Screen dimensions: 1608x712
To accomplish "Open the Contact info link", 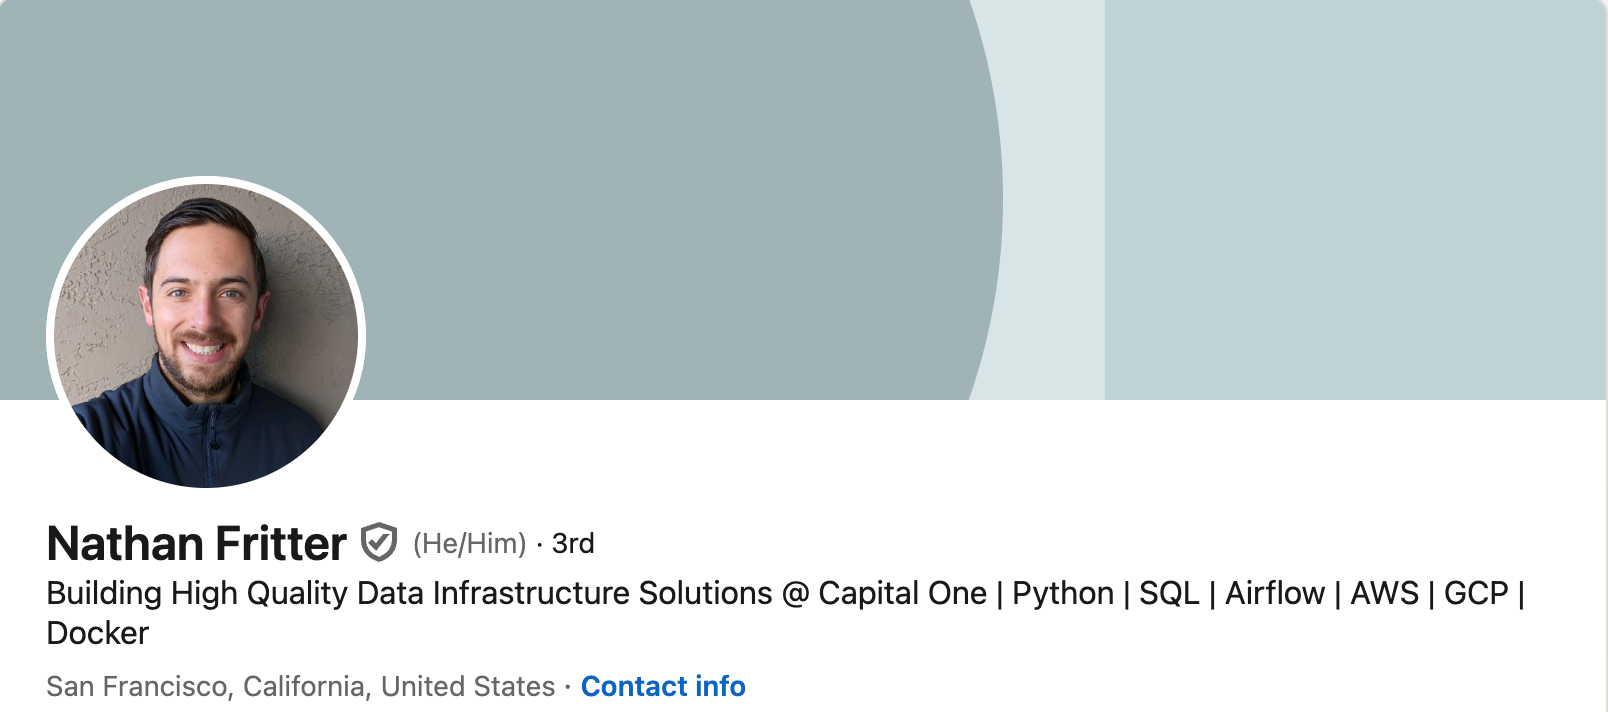I will pos(663,686).
